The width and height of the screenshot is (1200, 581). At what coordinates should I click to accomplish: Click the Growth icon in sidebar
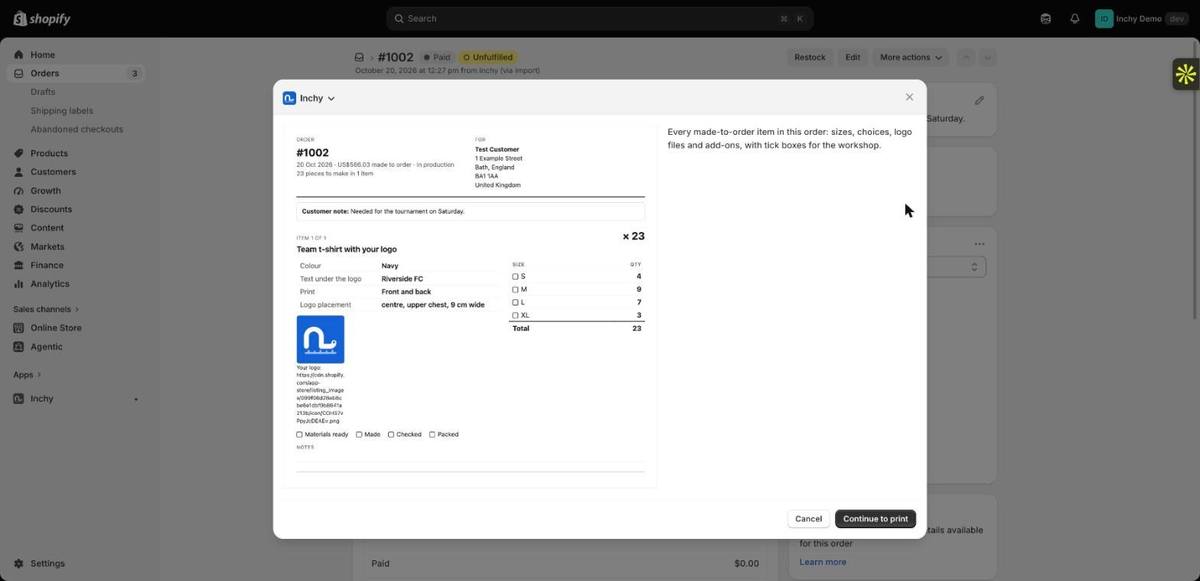[18, 190]
